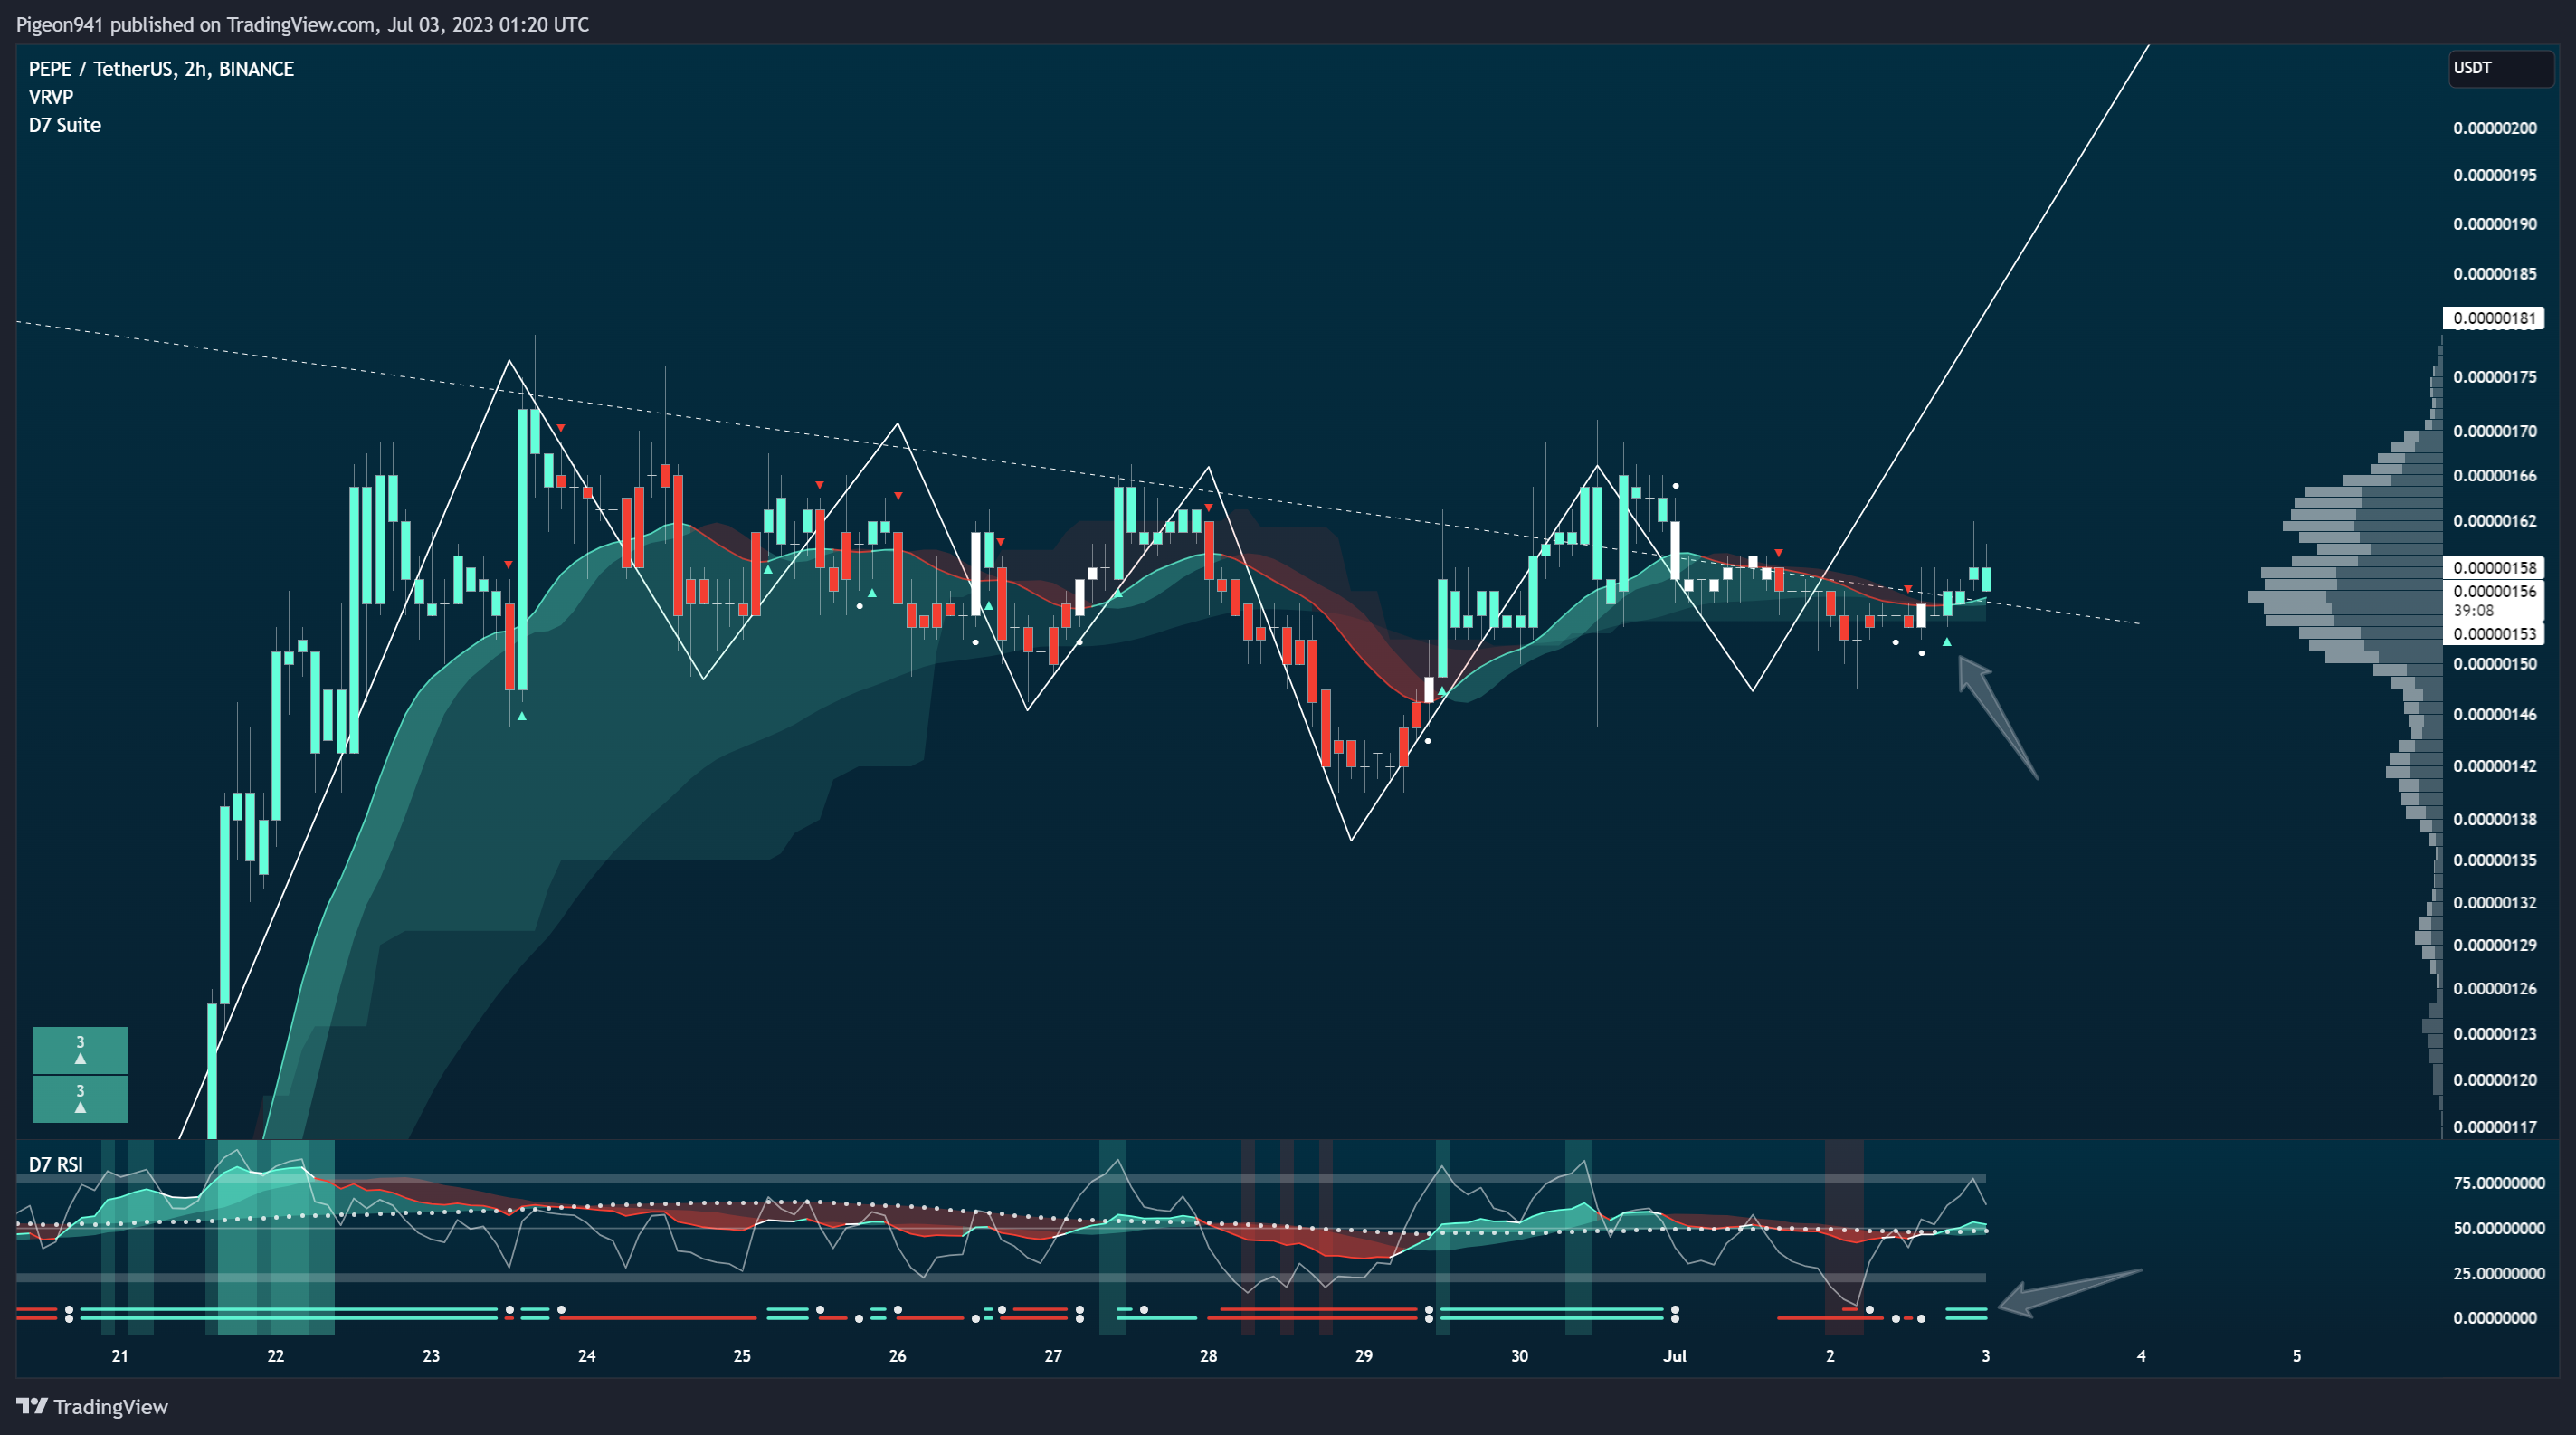The height and width of the screenshot is (1435, 2576).
Task: Click the 29 date label on time axis
Action: (x=1364, y=1356)
